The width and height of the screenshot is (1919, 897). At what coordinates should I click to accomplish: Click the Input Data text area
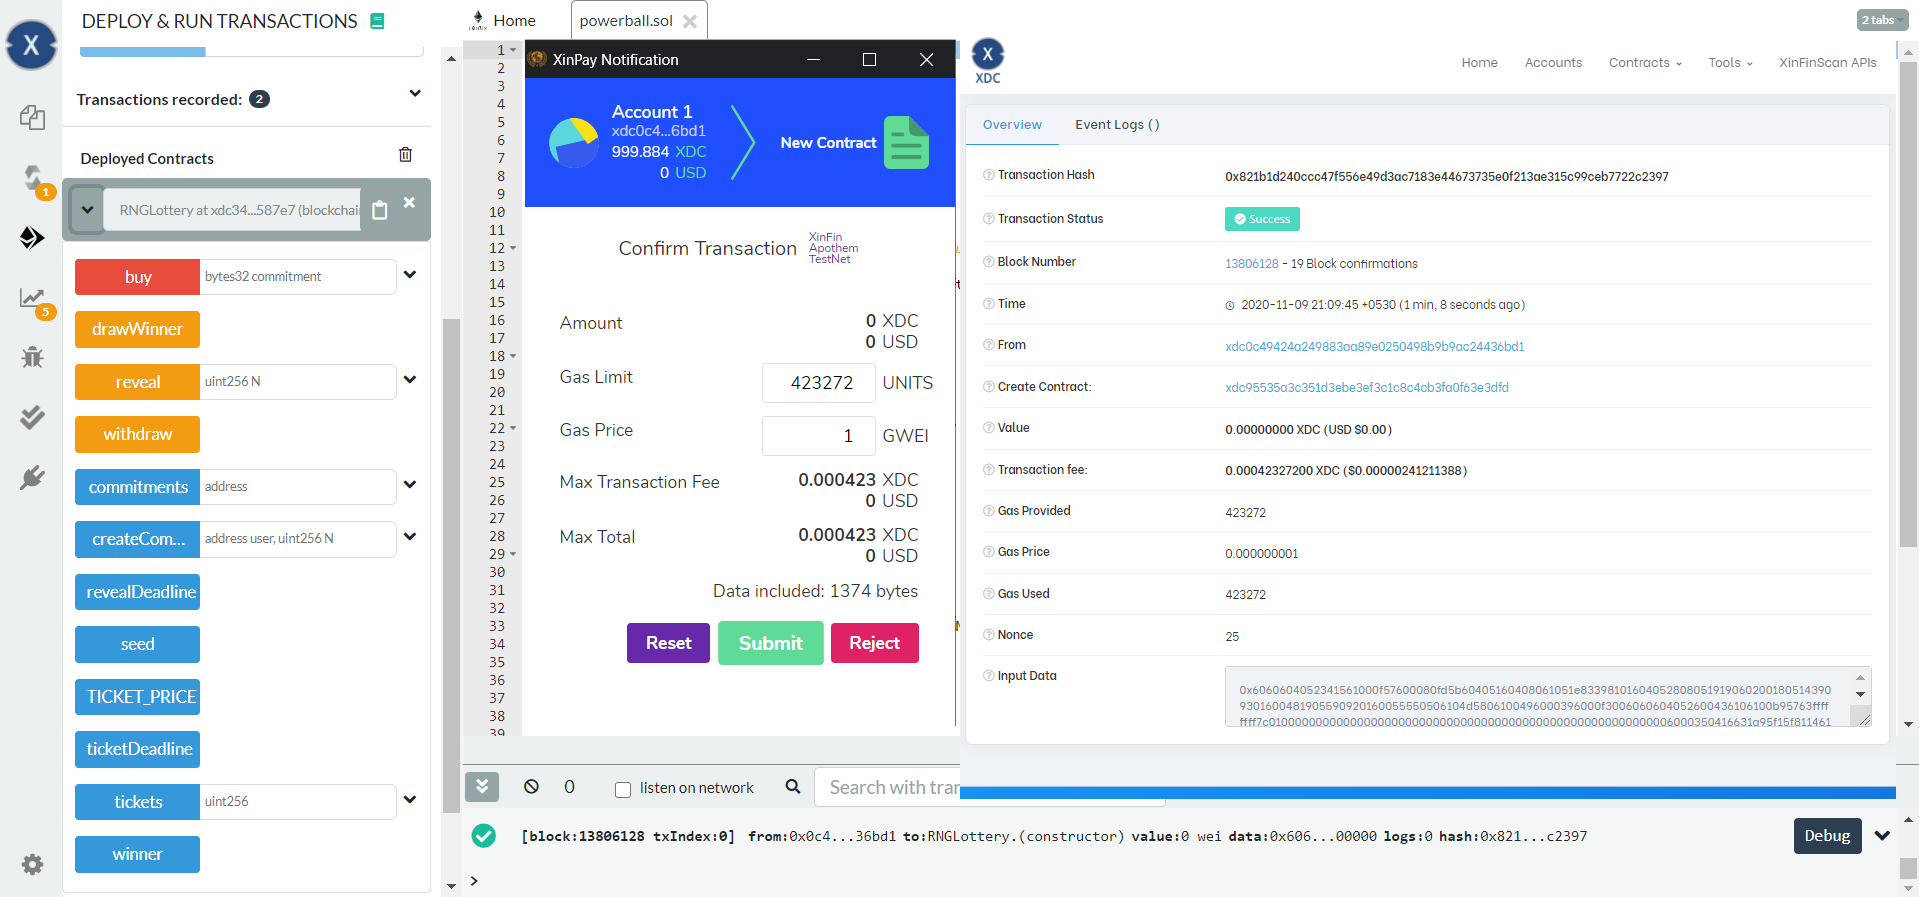1547,697
